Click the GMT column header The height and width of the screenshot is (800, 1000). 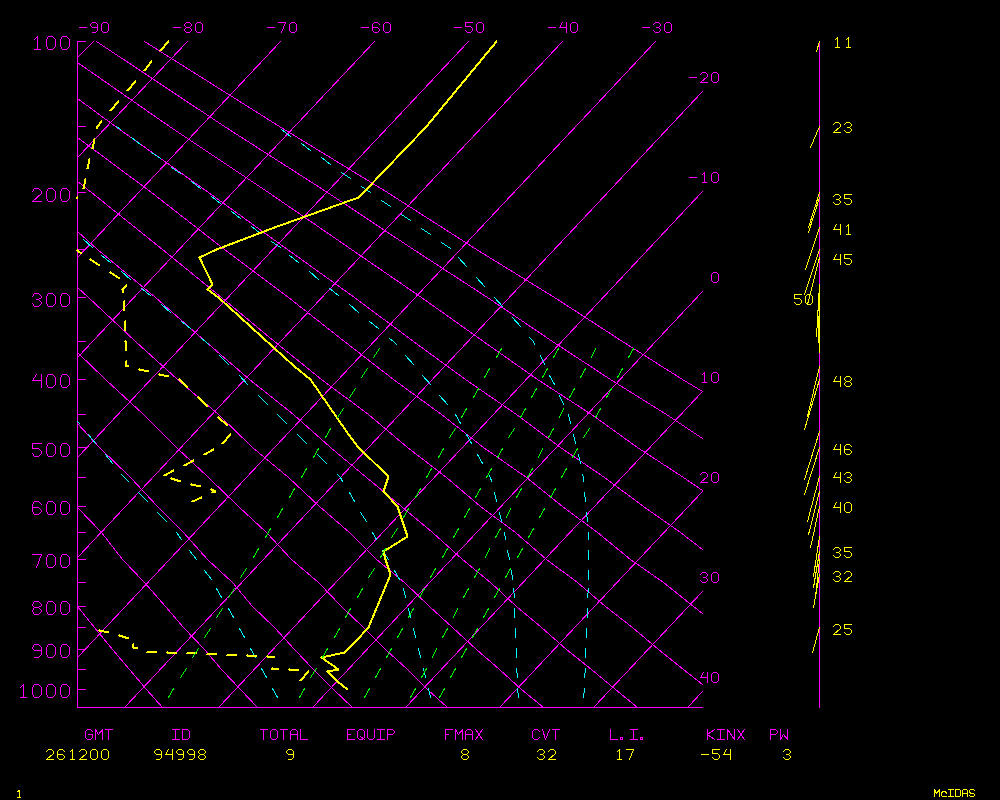coord(98,735)
